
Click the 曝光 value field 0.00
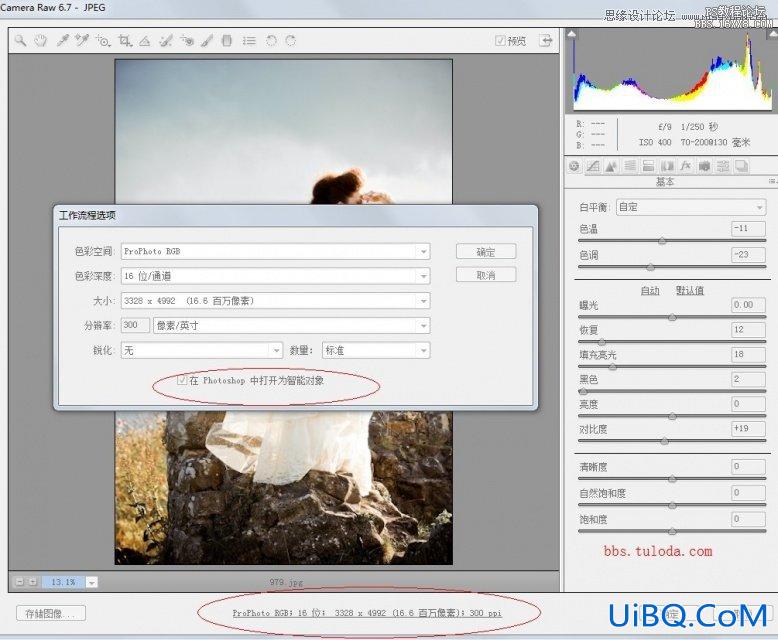749,305
